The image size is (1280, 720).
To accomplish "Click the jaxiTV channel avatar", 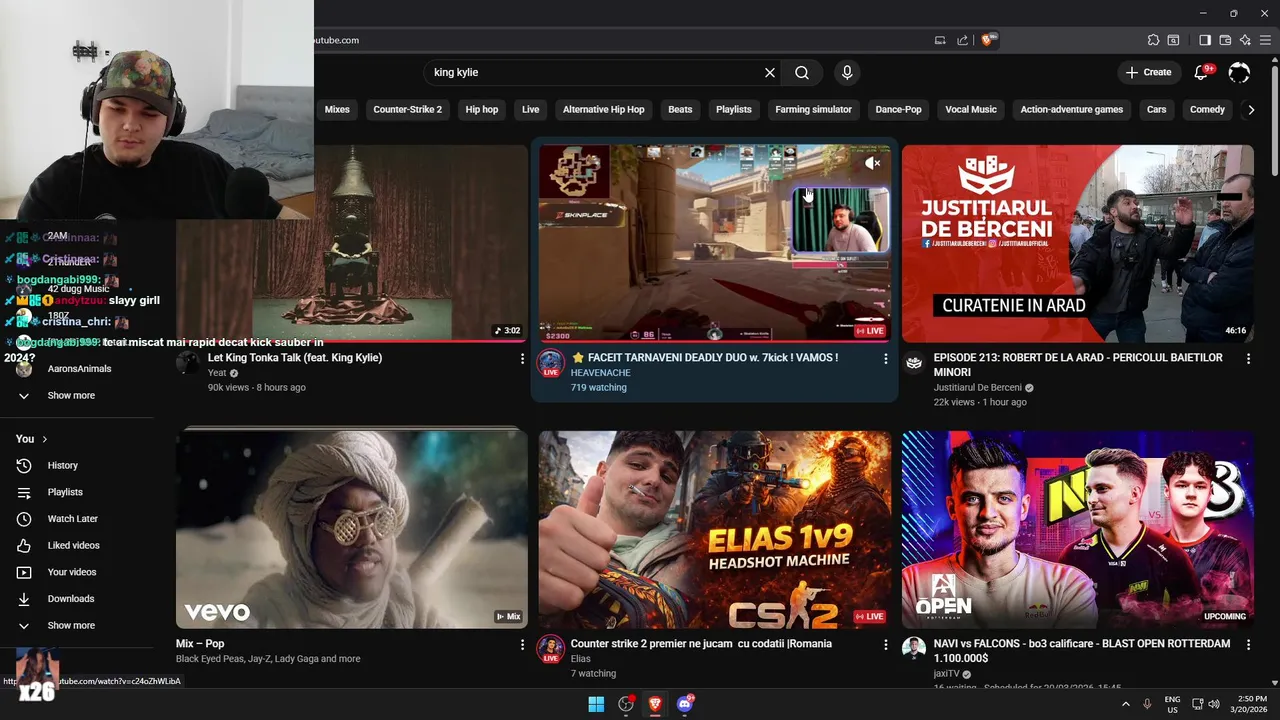I will [x=913, y=648].
